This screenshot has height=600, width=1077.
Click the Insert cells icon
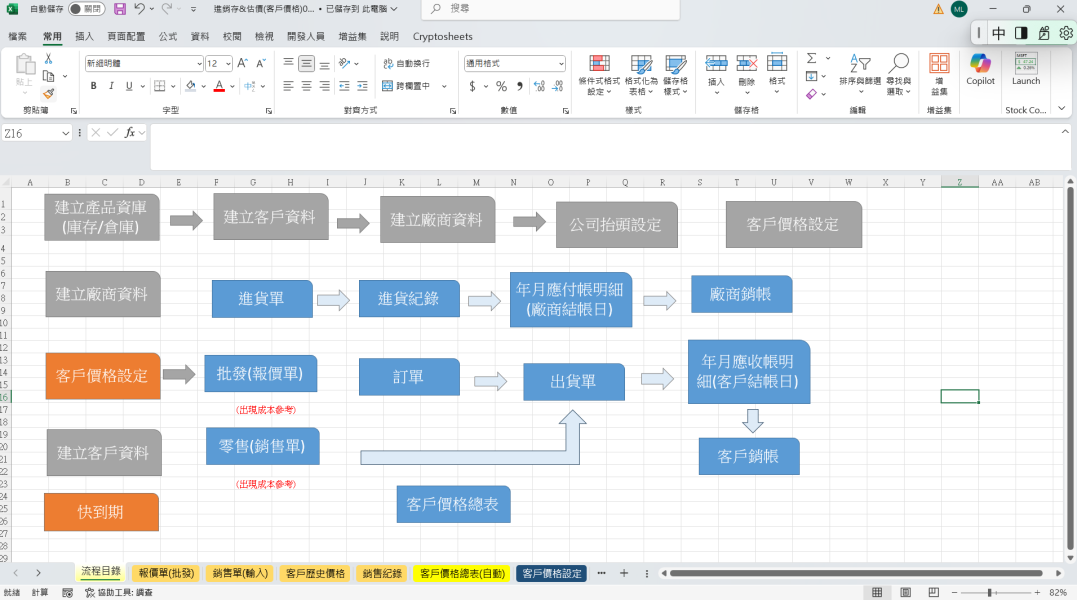(x=716, y=65)
